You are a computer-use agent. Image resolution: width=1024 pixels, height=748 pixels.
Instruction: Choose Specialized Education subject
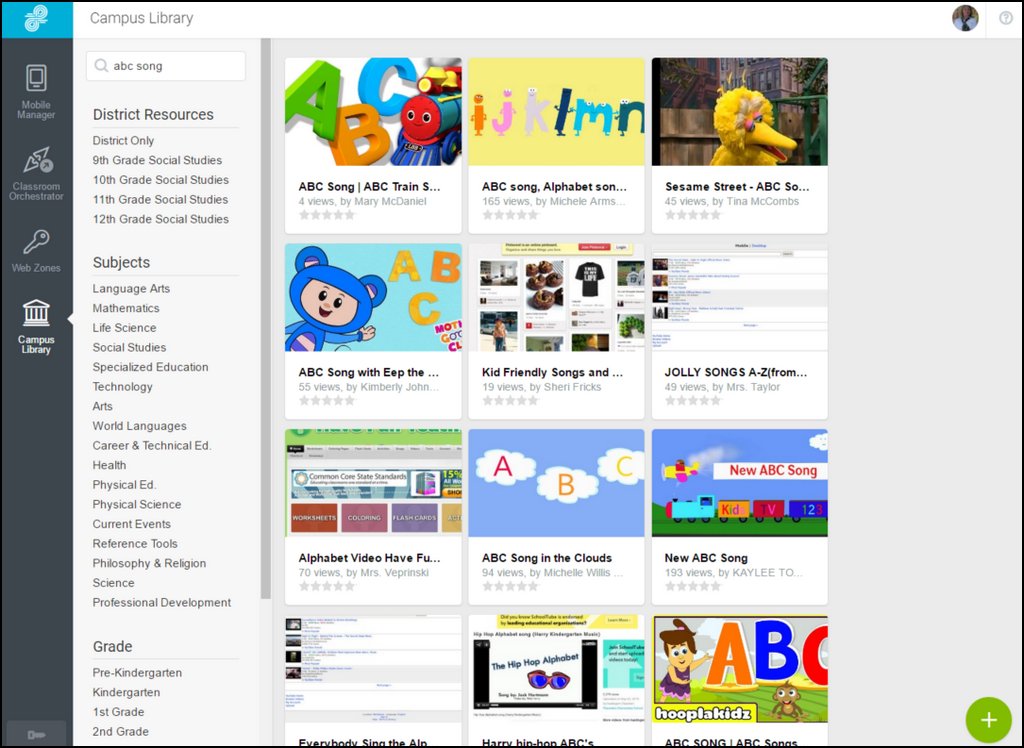pos(150,366)
